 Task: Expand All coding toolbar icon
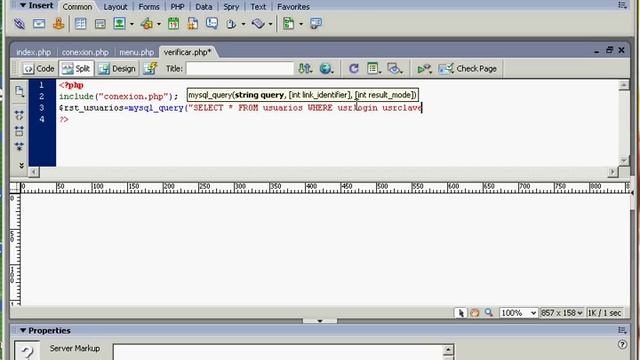pos(19,146)
